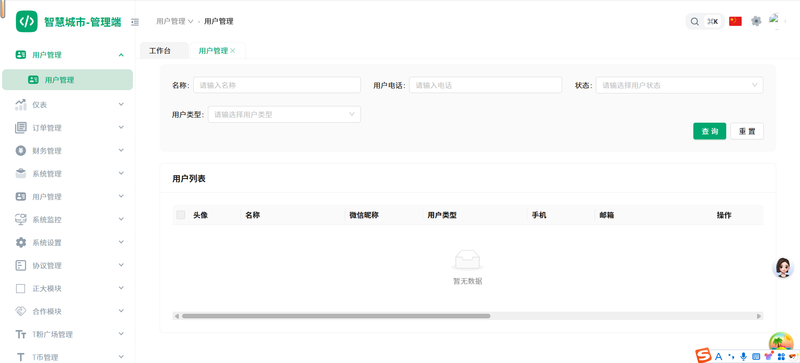The height and width of the screenshot is (363, 800).
Task: Open settings with the header gear icon
Action: click(x=756, y=21)
